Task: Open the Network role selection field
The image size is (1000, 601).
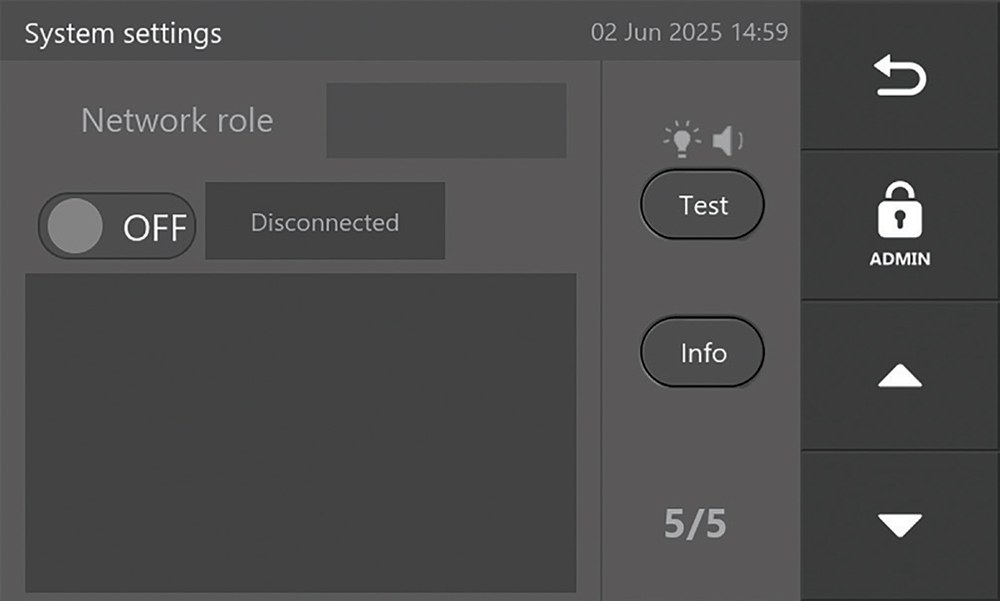Action: click(446, 121)
